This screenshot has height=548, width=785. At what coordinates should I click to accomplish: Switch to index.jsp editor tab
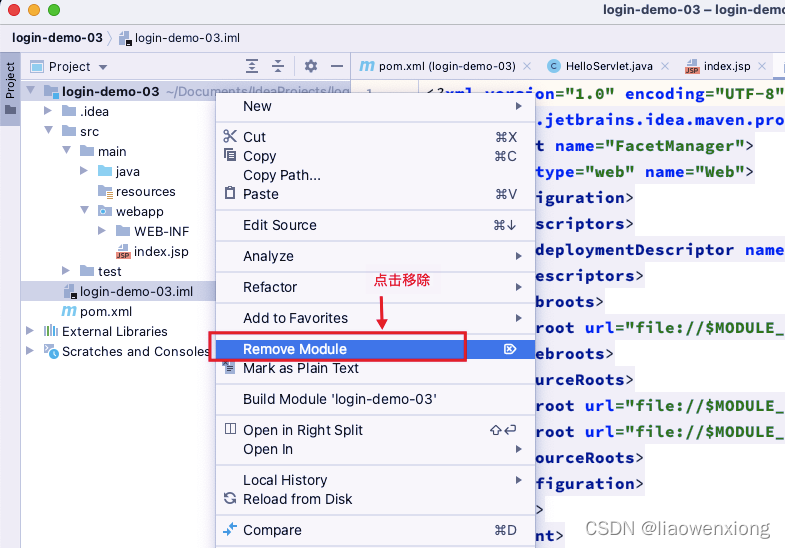pyautogui.click(x=727, y=66)
